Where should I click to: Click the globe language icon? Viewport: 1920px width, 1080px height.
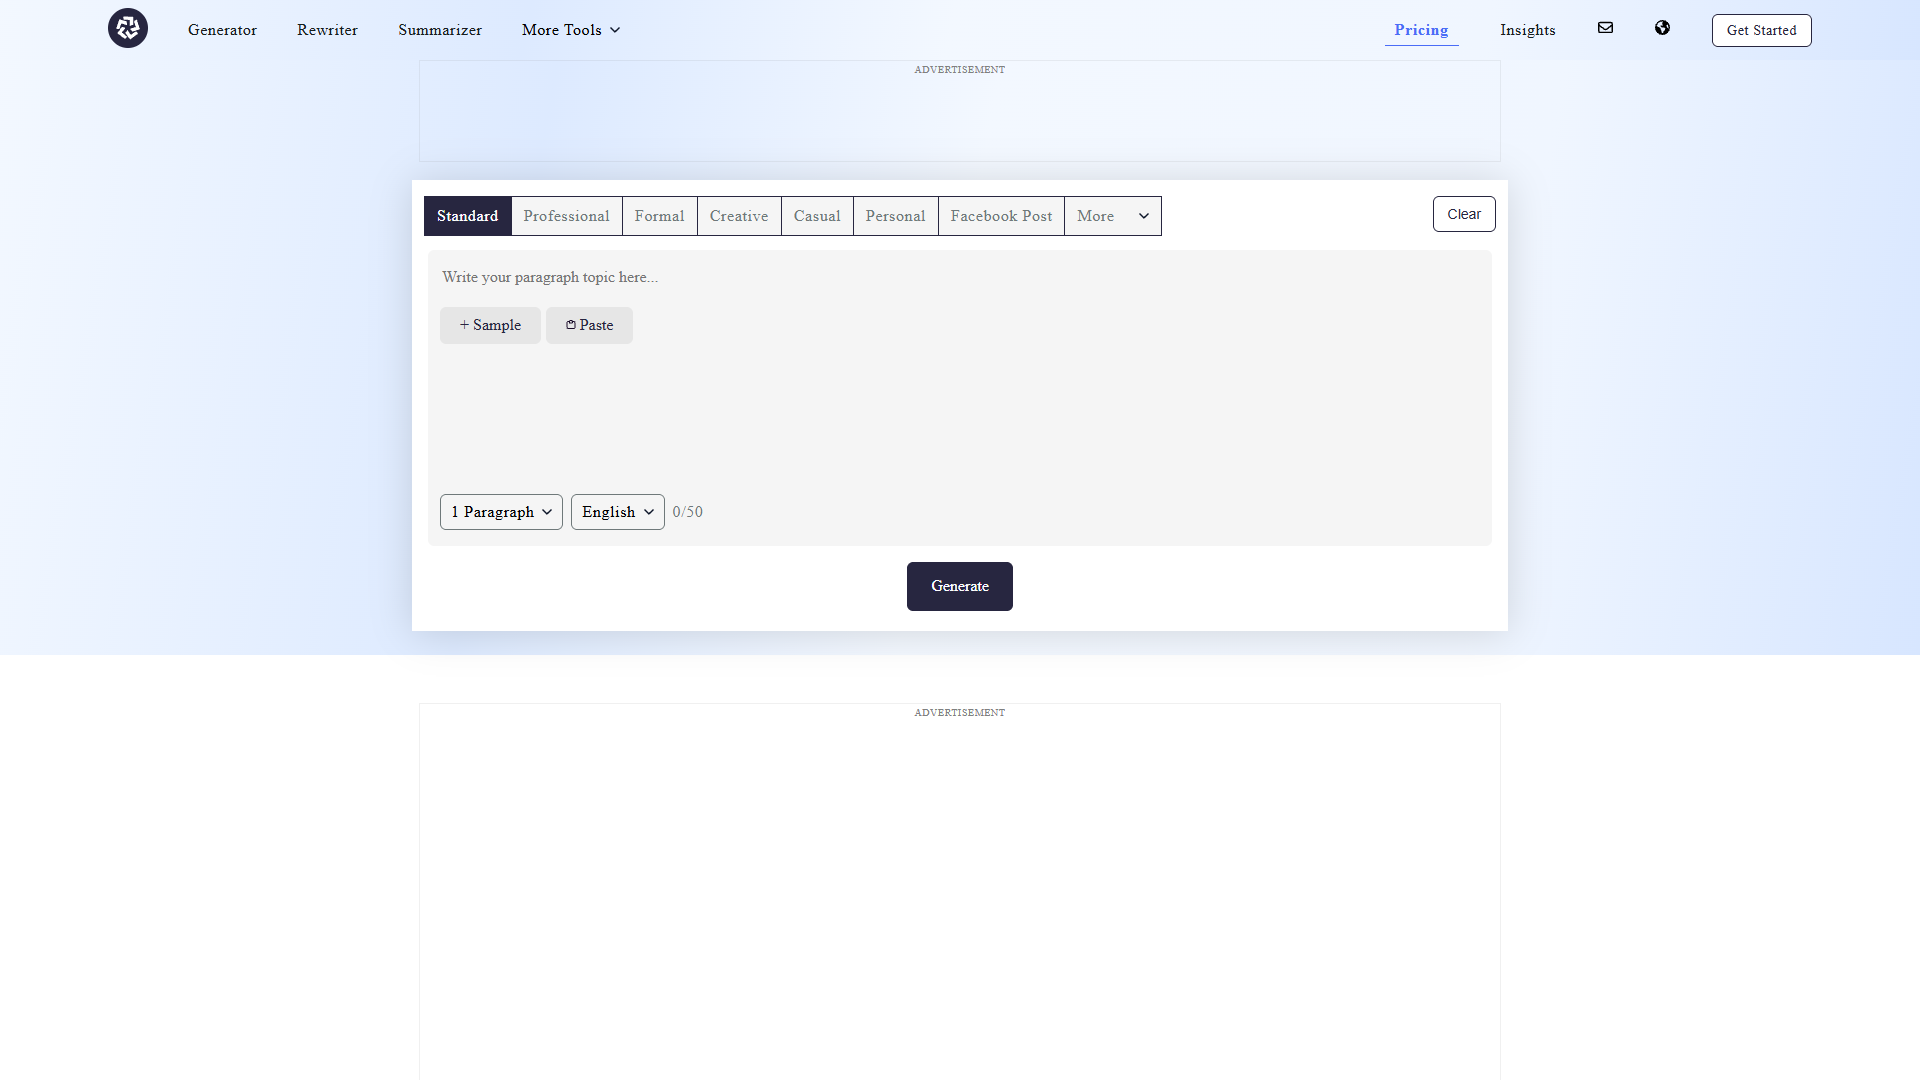pyautogui.click(x=1662, y=28)
